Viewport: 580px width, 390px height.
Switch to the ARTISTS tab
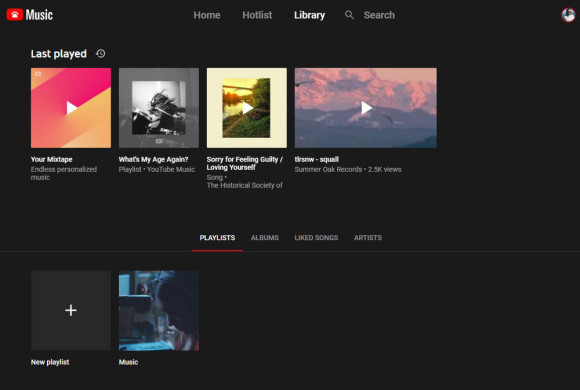point(368,238)
